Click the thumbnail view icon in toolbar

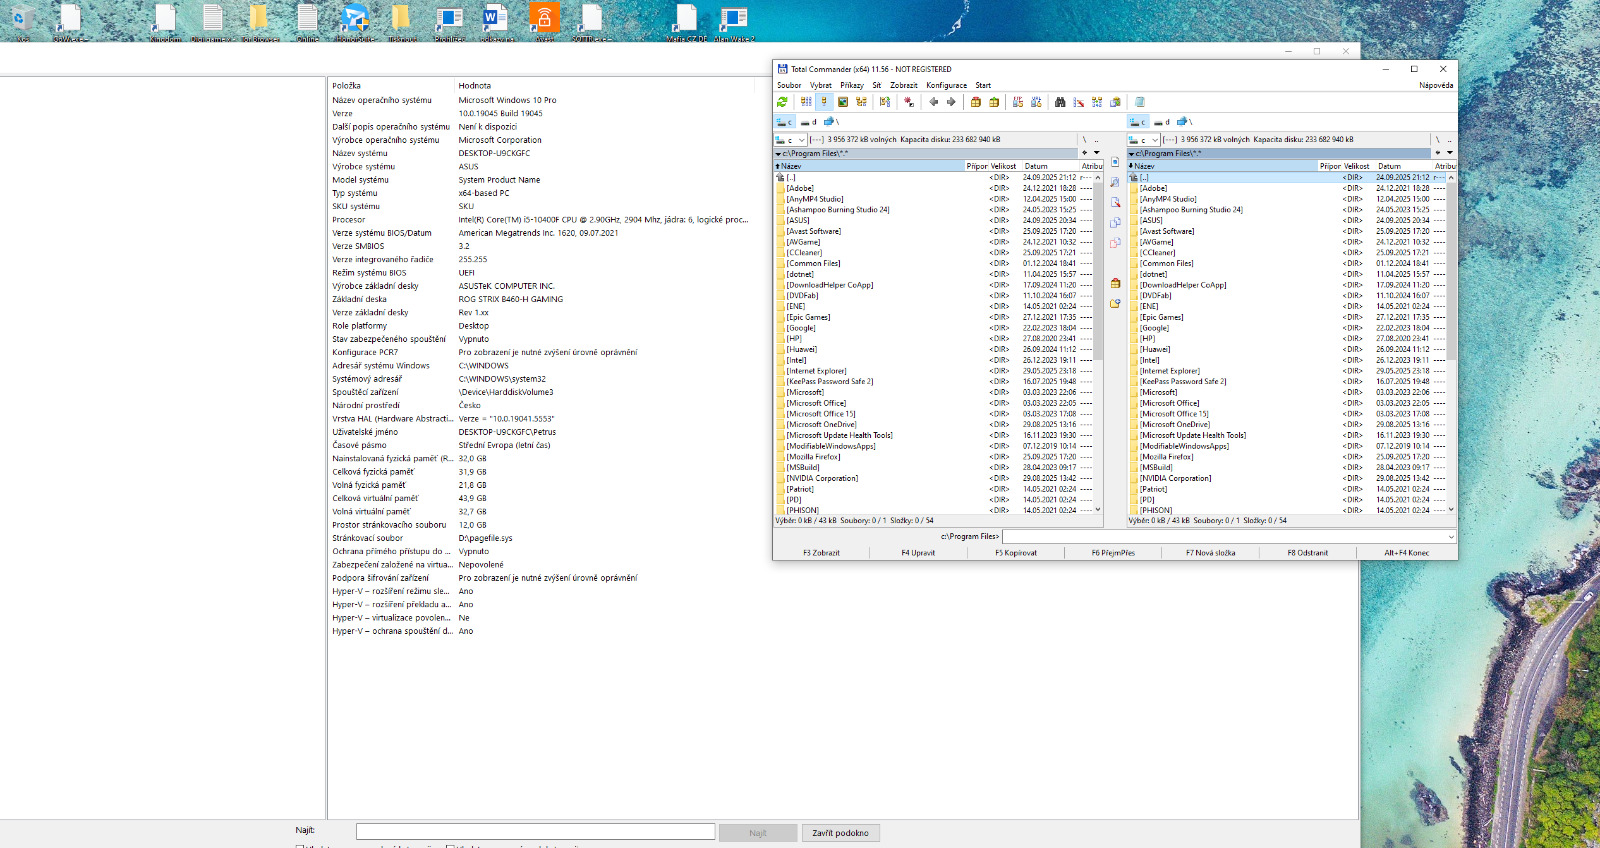click(x=843, y=102)
